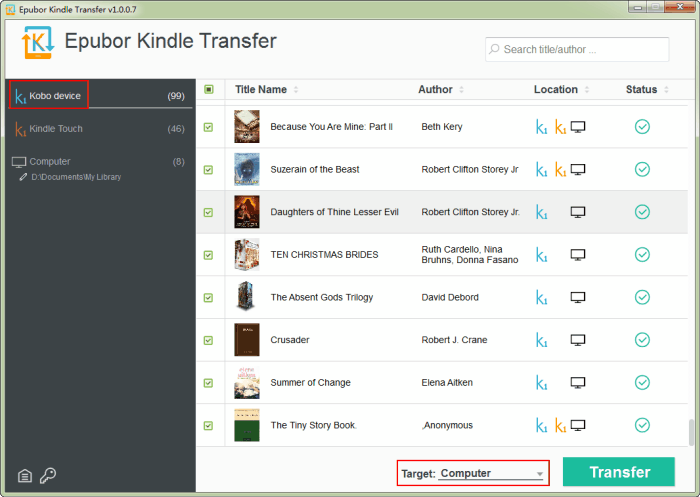Click Suzerain of the Beast cover thumbnail
Viewport: 700px width, 497px height.
(x=247, y=170)
